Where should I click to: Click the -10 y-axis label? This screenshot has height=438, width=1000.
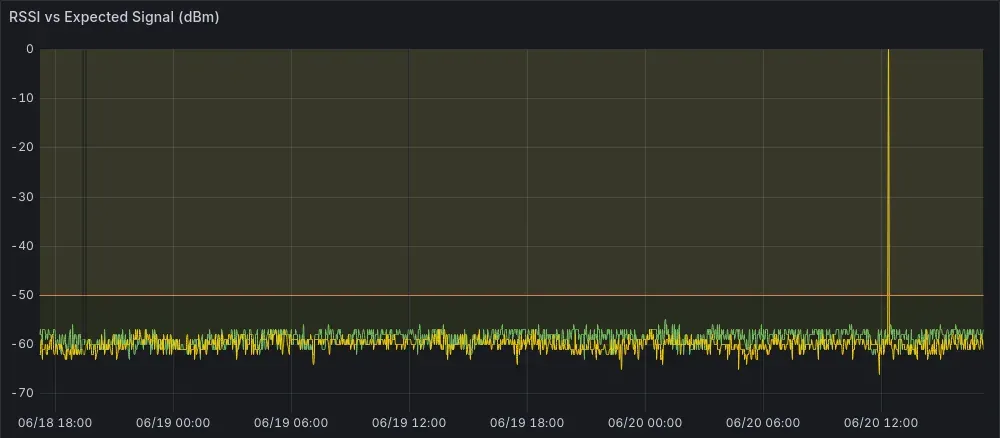click(23, 98)
